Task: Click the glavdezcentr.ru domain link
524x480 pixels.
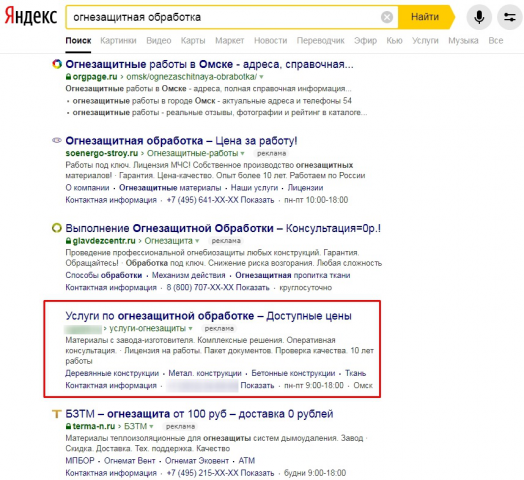Action: point(104,241)
